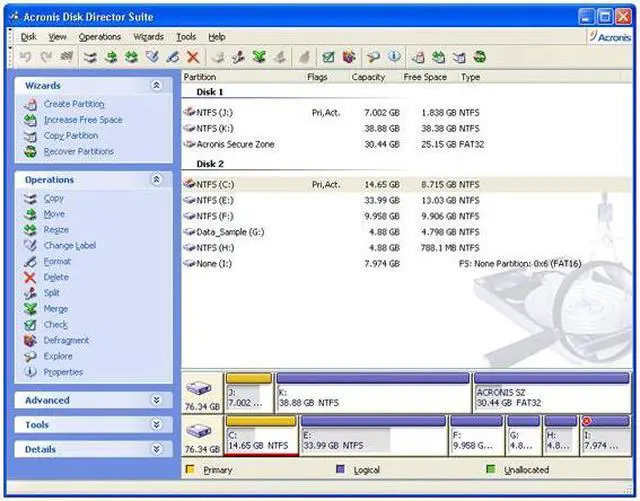This screenshot has width=640, height=501.
Task: Select the E: 33.99 GB block in disk map
Action: [373, 435]
